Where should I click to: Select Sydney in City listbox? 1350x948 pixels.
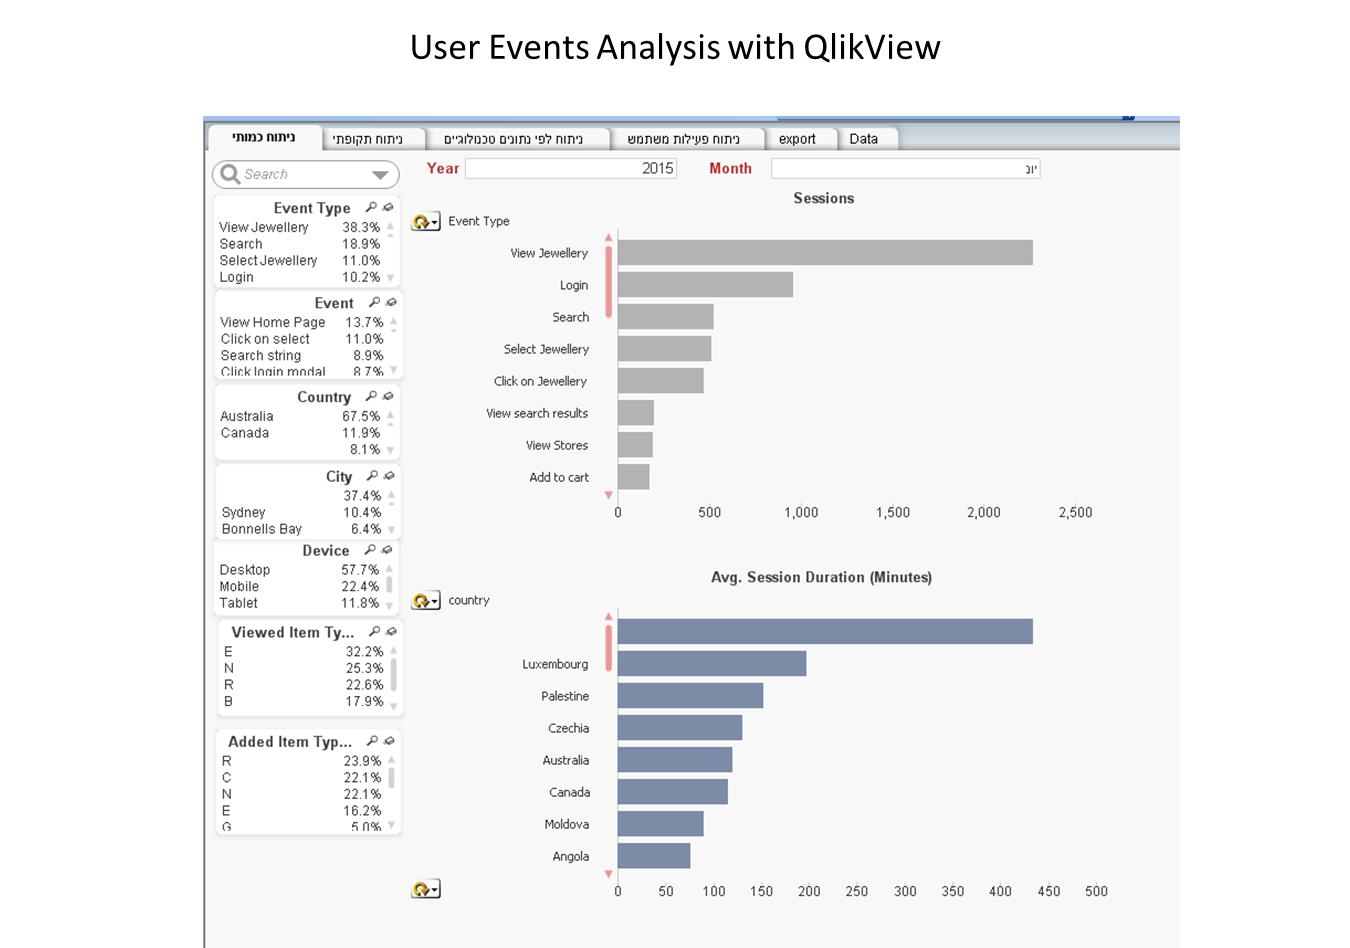point(301,512)
